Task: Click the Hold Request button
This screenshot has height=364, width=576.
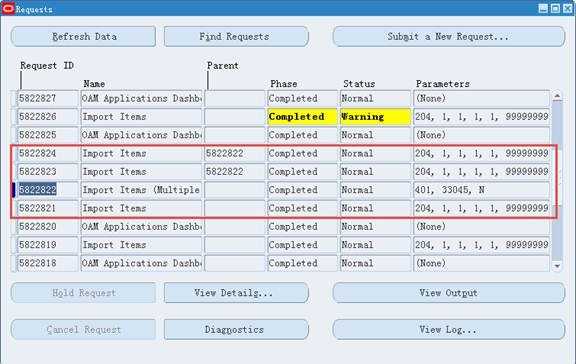Action: coord(83,293)
